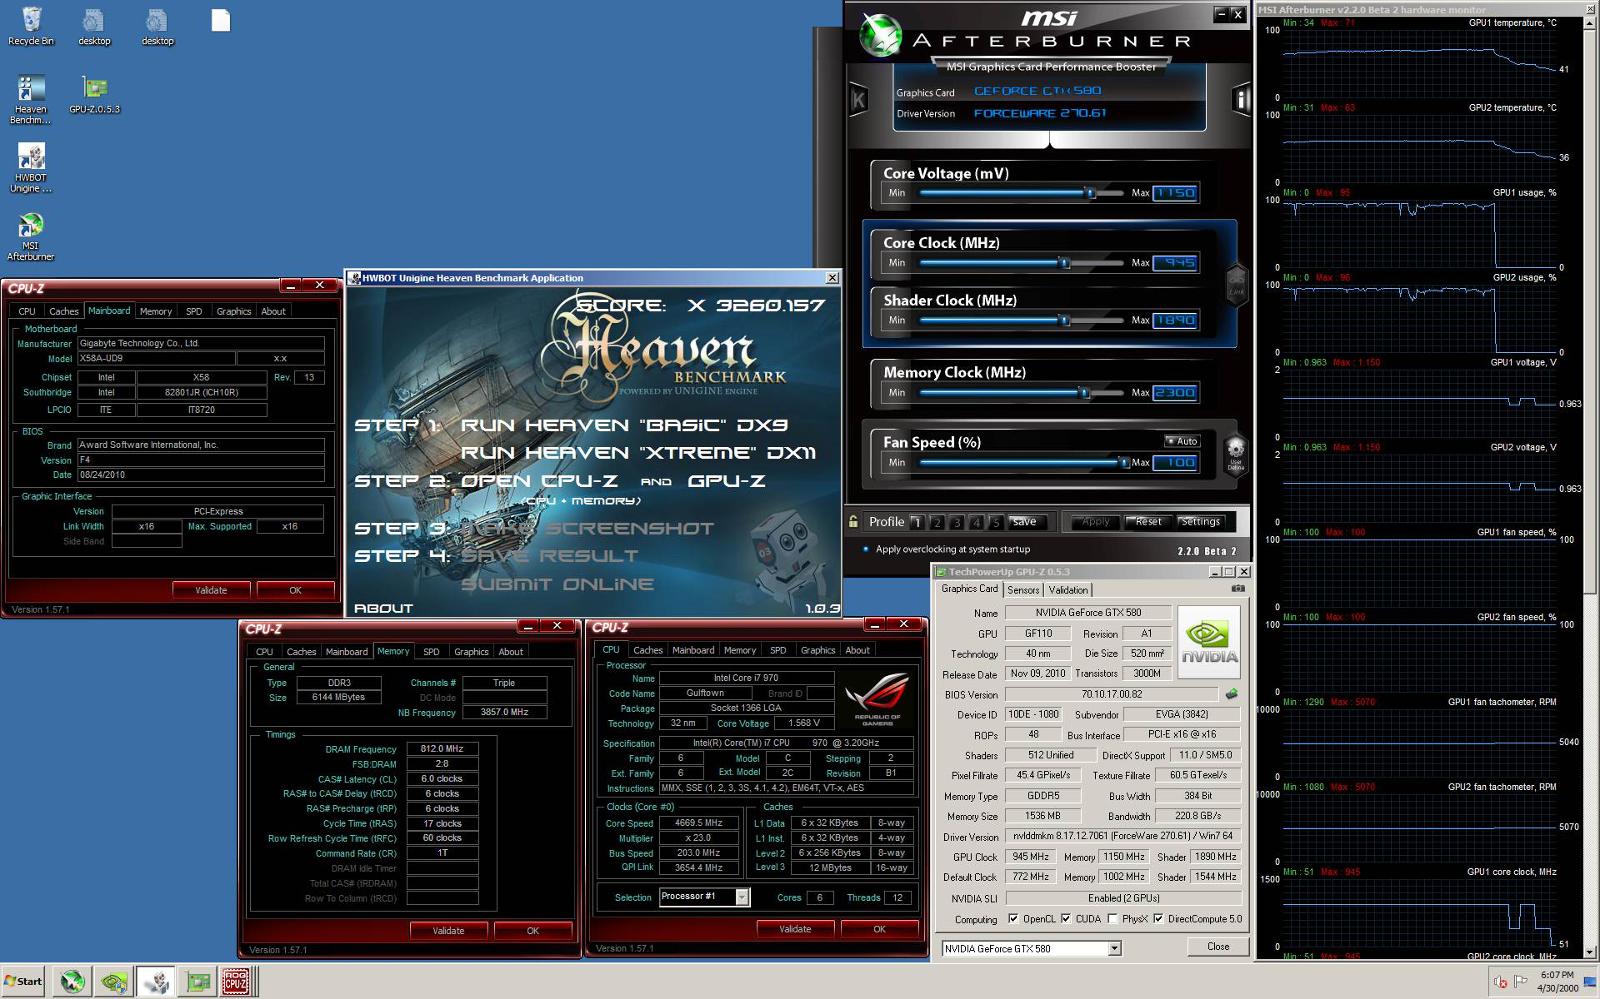Click the graphics card GPU-Z taskbar icon
Screen dimensions: 1600x999
pyautogui.click(x=198, y=982)
